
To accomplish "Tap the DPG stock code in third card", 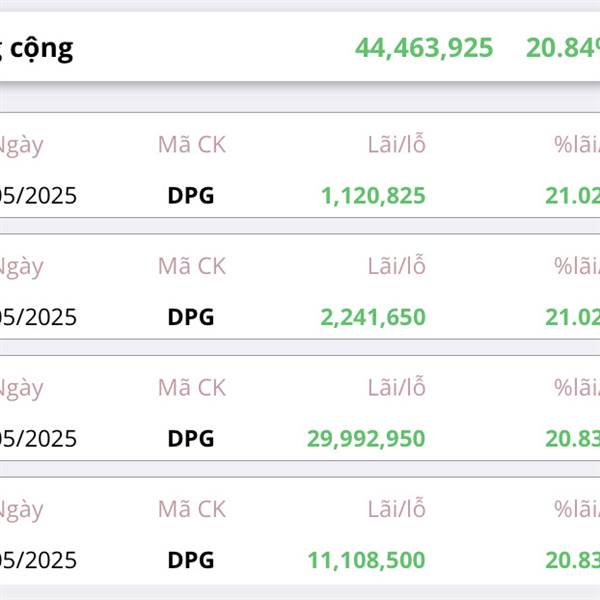I will (191, 439).
